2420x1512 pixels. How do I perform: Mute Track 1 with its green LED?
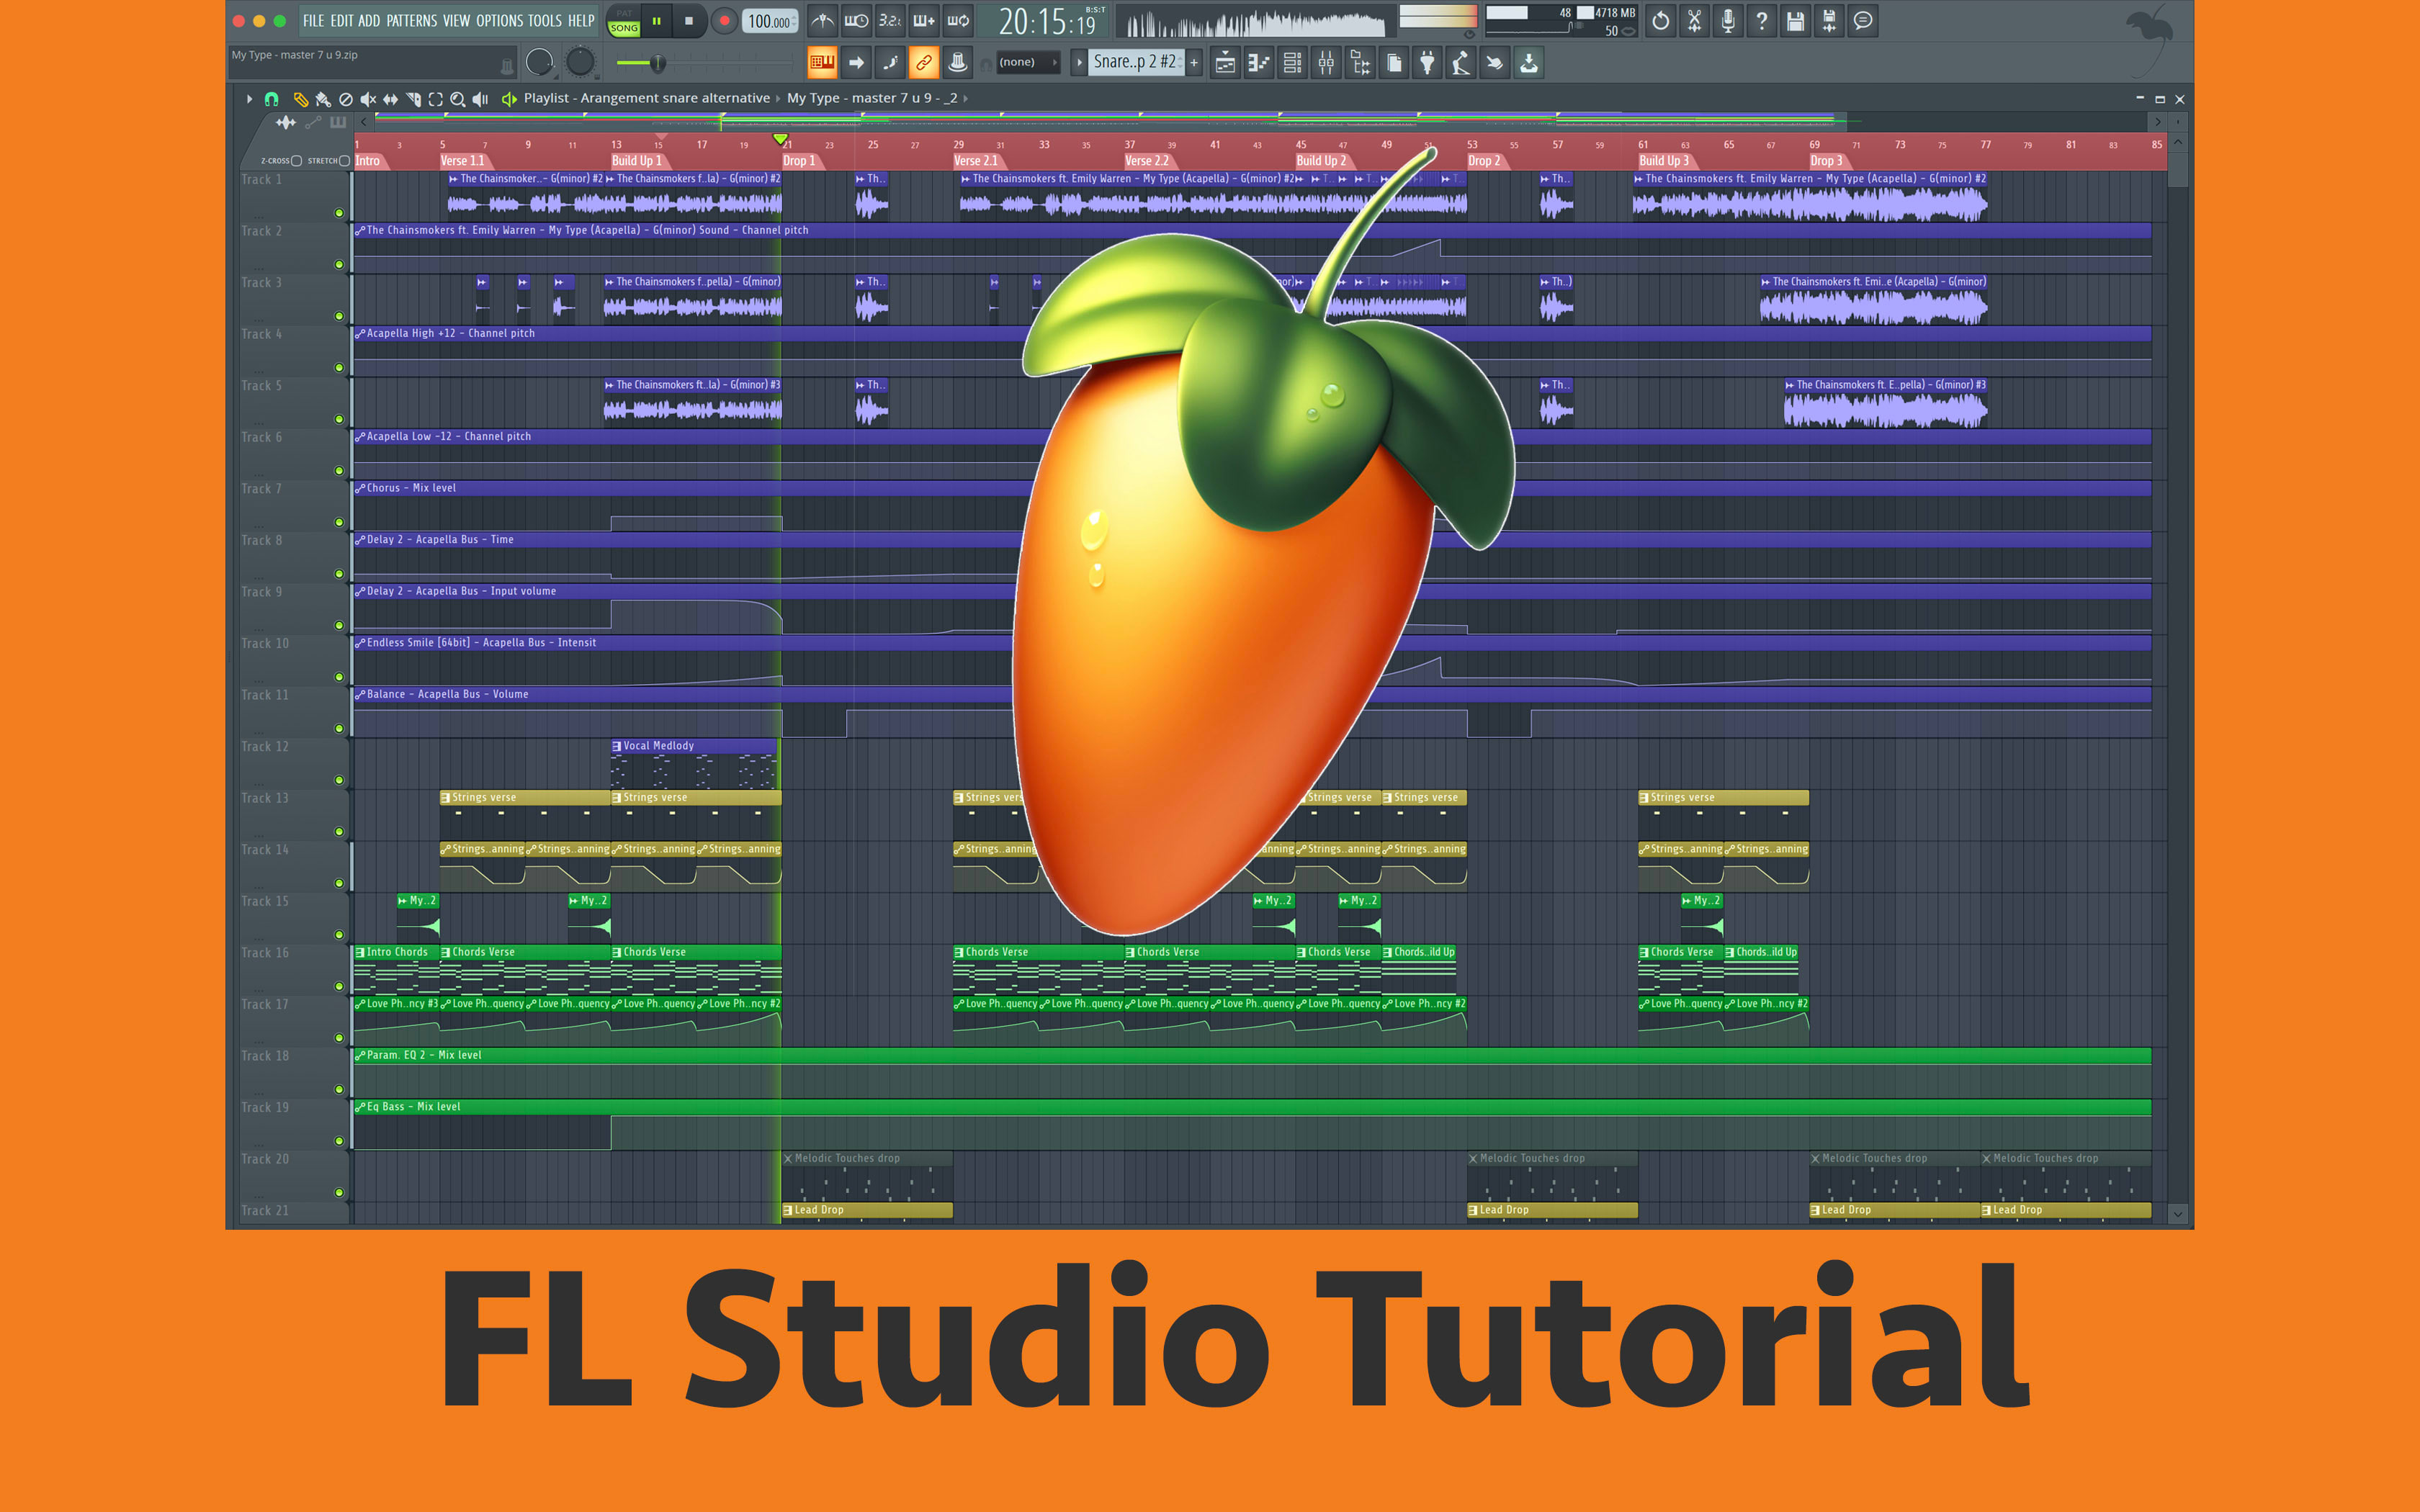(339, 213)
